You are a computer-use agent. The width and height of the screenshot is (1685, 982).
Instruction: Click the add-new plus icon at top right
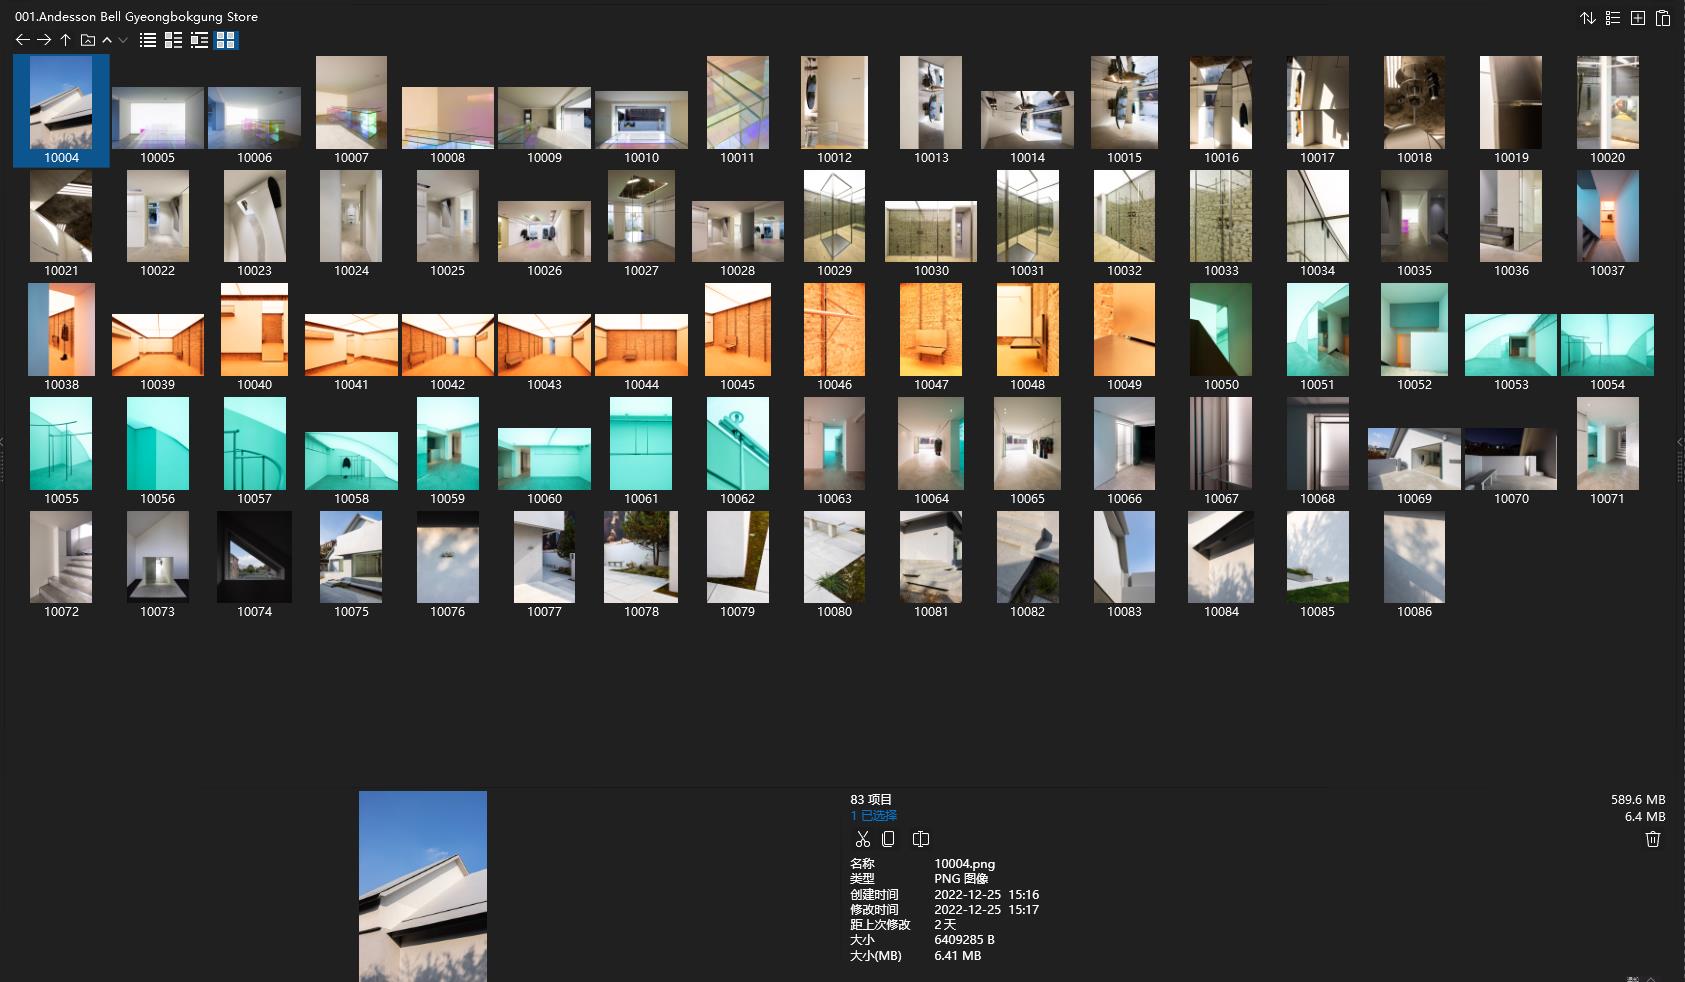pos(1639,18)
